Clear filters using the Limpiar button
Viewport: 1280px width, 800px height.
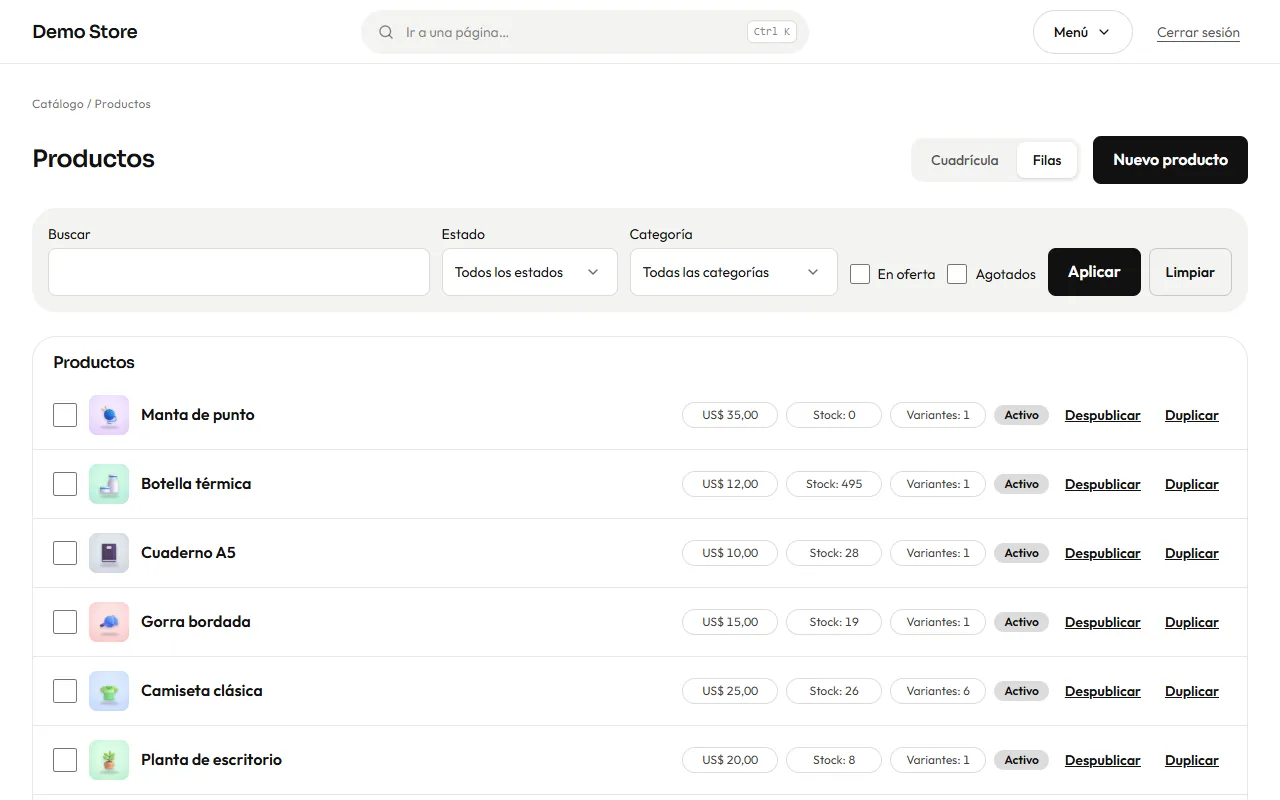pyautogui.click(x=1190, y=272)
